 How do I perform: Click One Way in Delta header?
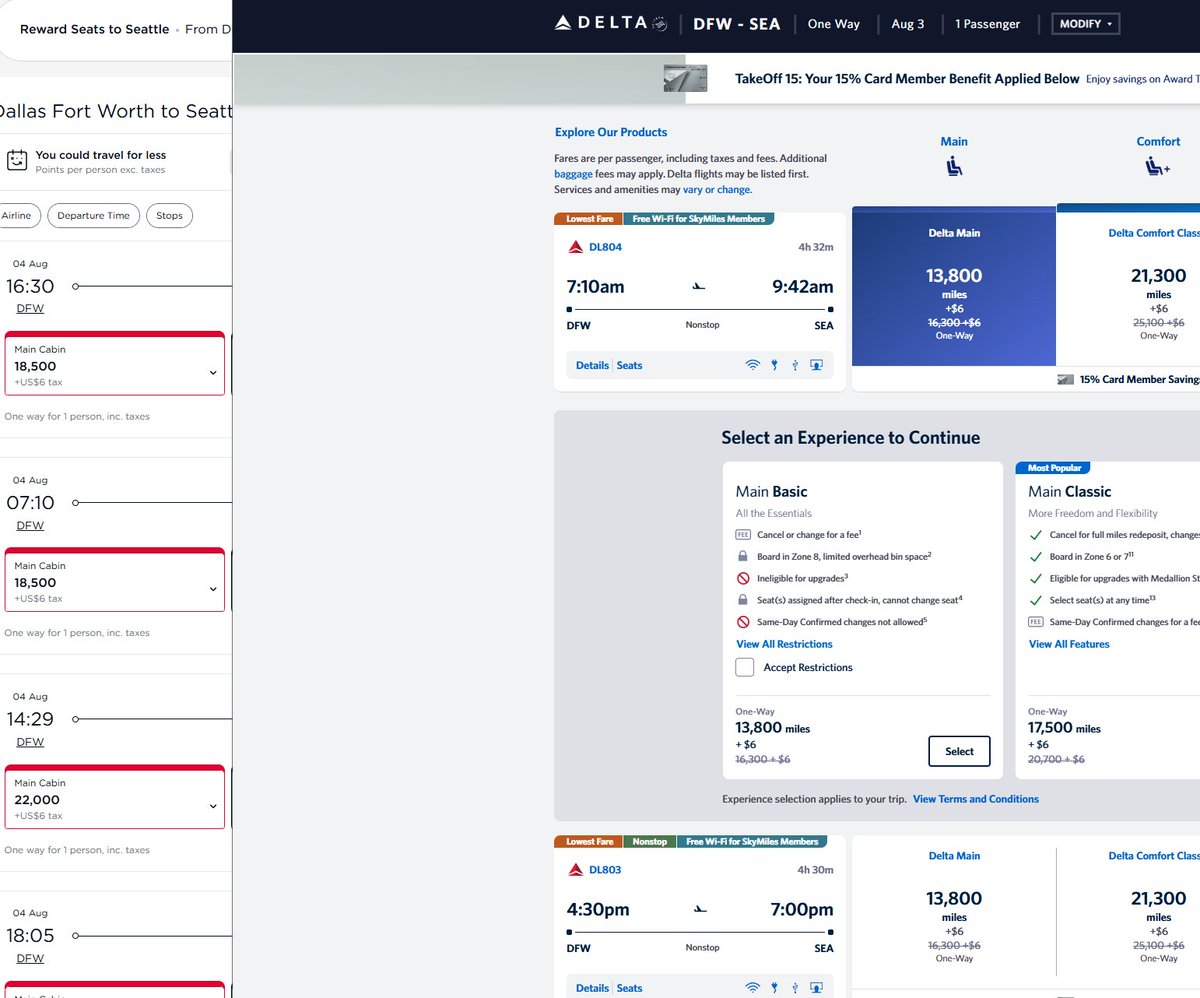(x=834, y=24)
